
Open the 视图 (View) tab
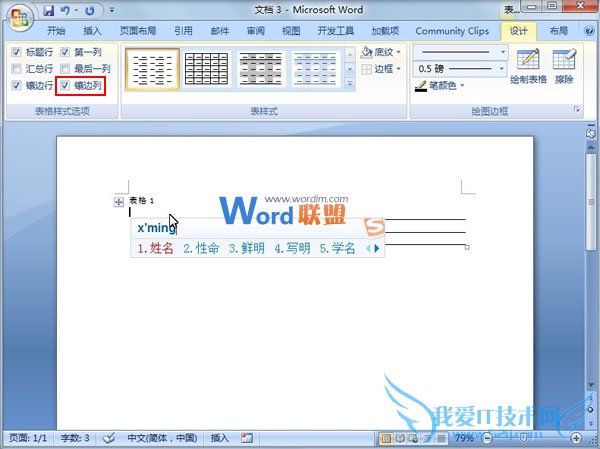(291, 31)
